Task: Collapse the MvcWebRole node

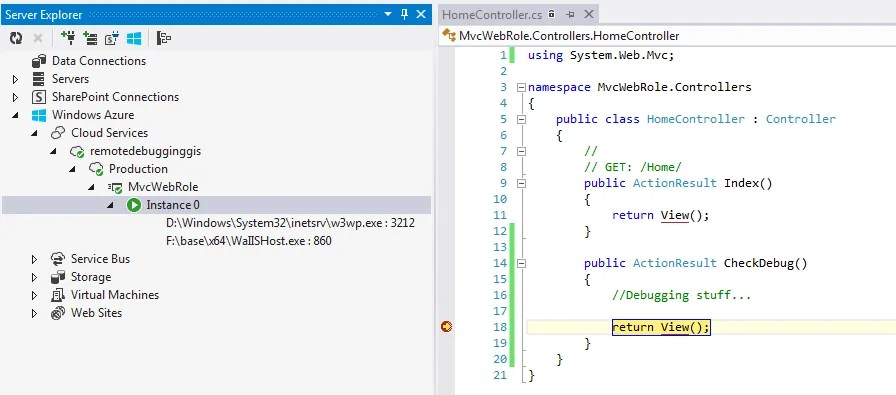Action: click(x=91, y=187)
